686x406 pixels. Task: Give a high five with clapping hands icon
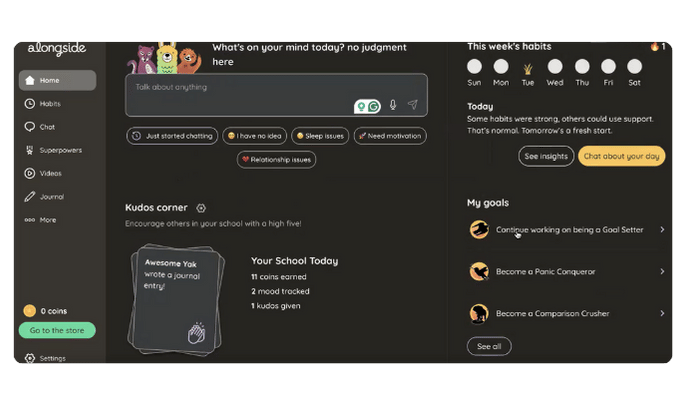pos(196,333)
